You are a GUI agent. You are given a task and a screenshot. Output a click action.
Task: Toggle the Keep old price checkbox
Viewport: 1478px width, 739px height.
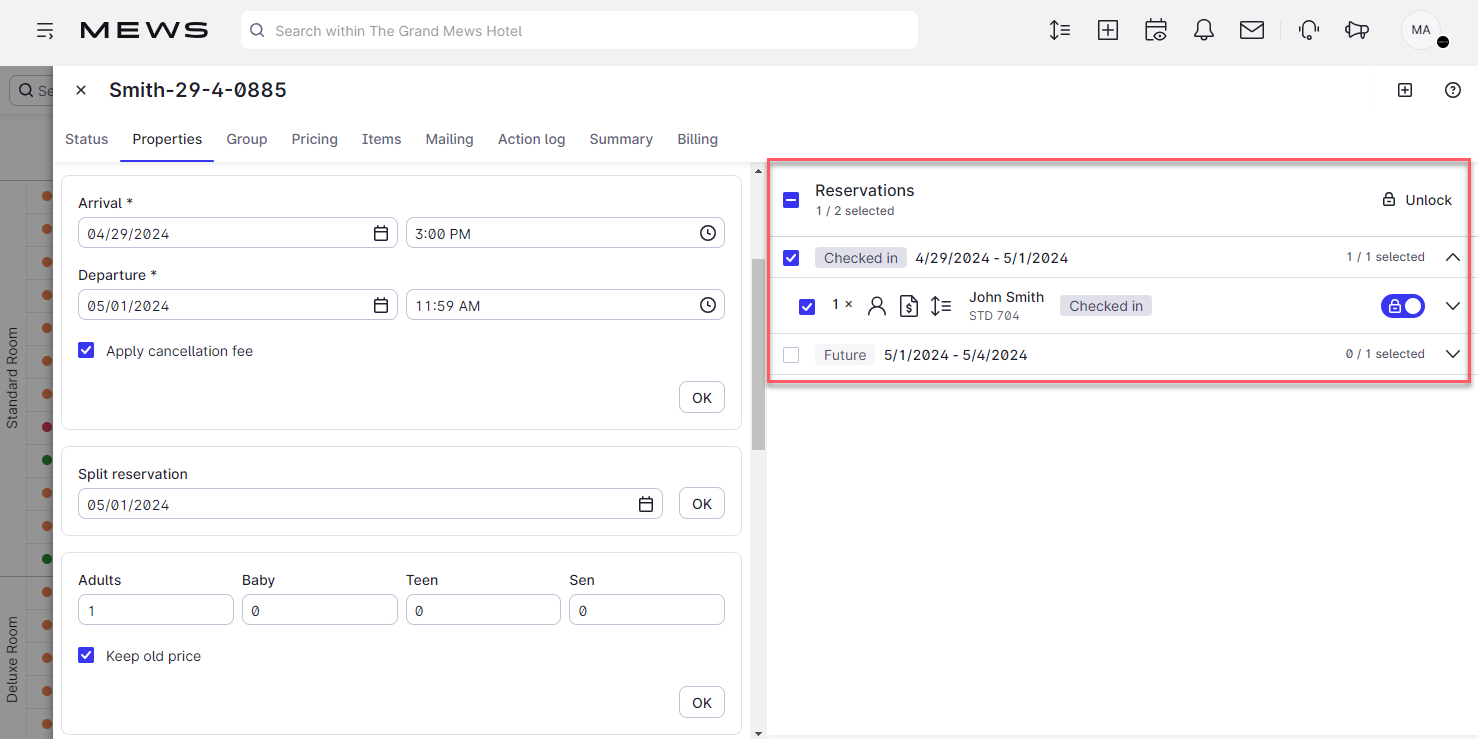[x=87, y=656]
